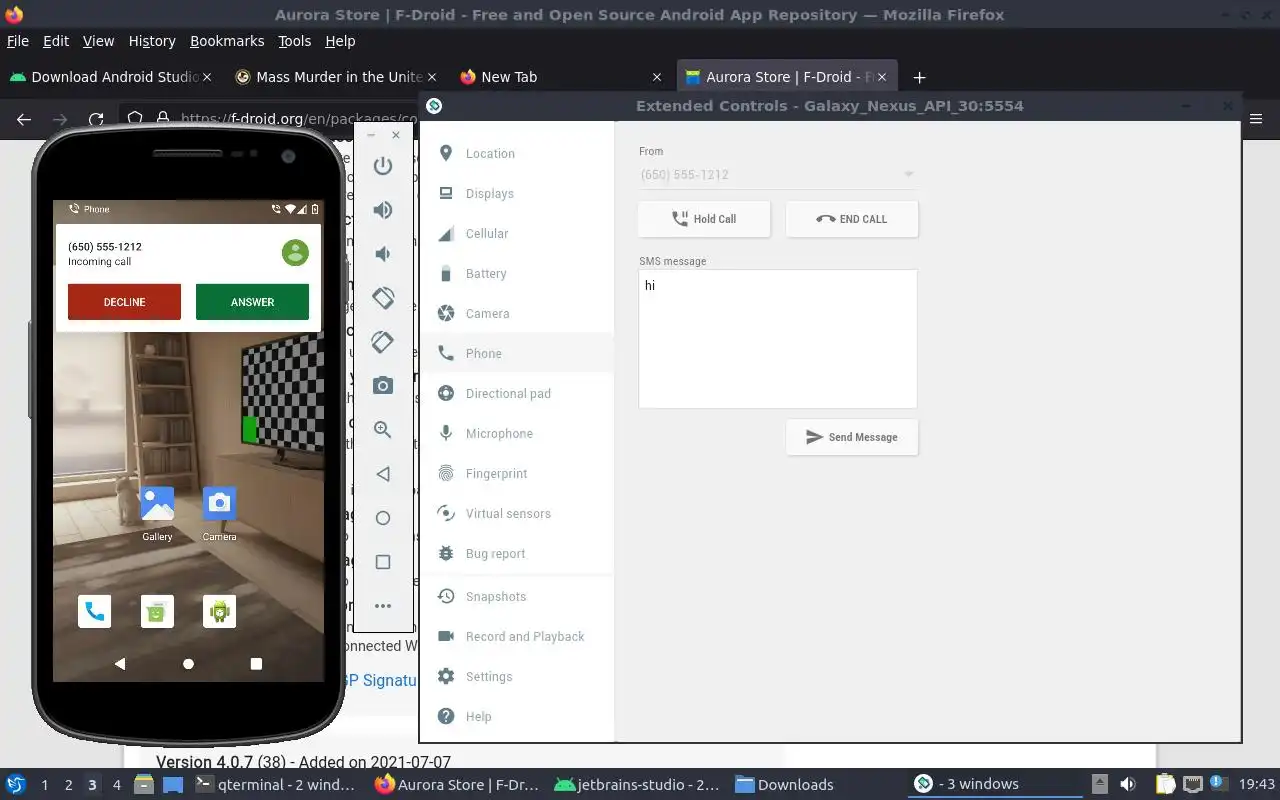Click the Hold Call button

pyautogui.click(x=704, y=219)
